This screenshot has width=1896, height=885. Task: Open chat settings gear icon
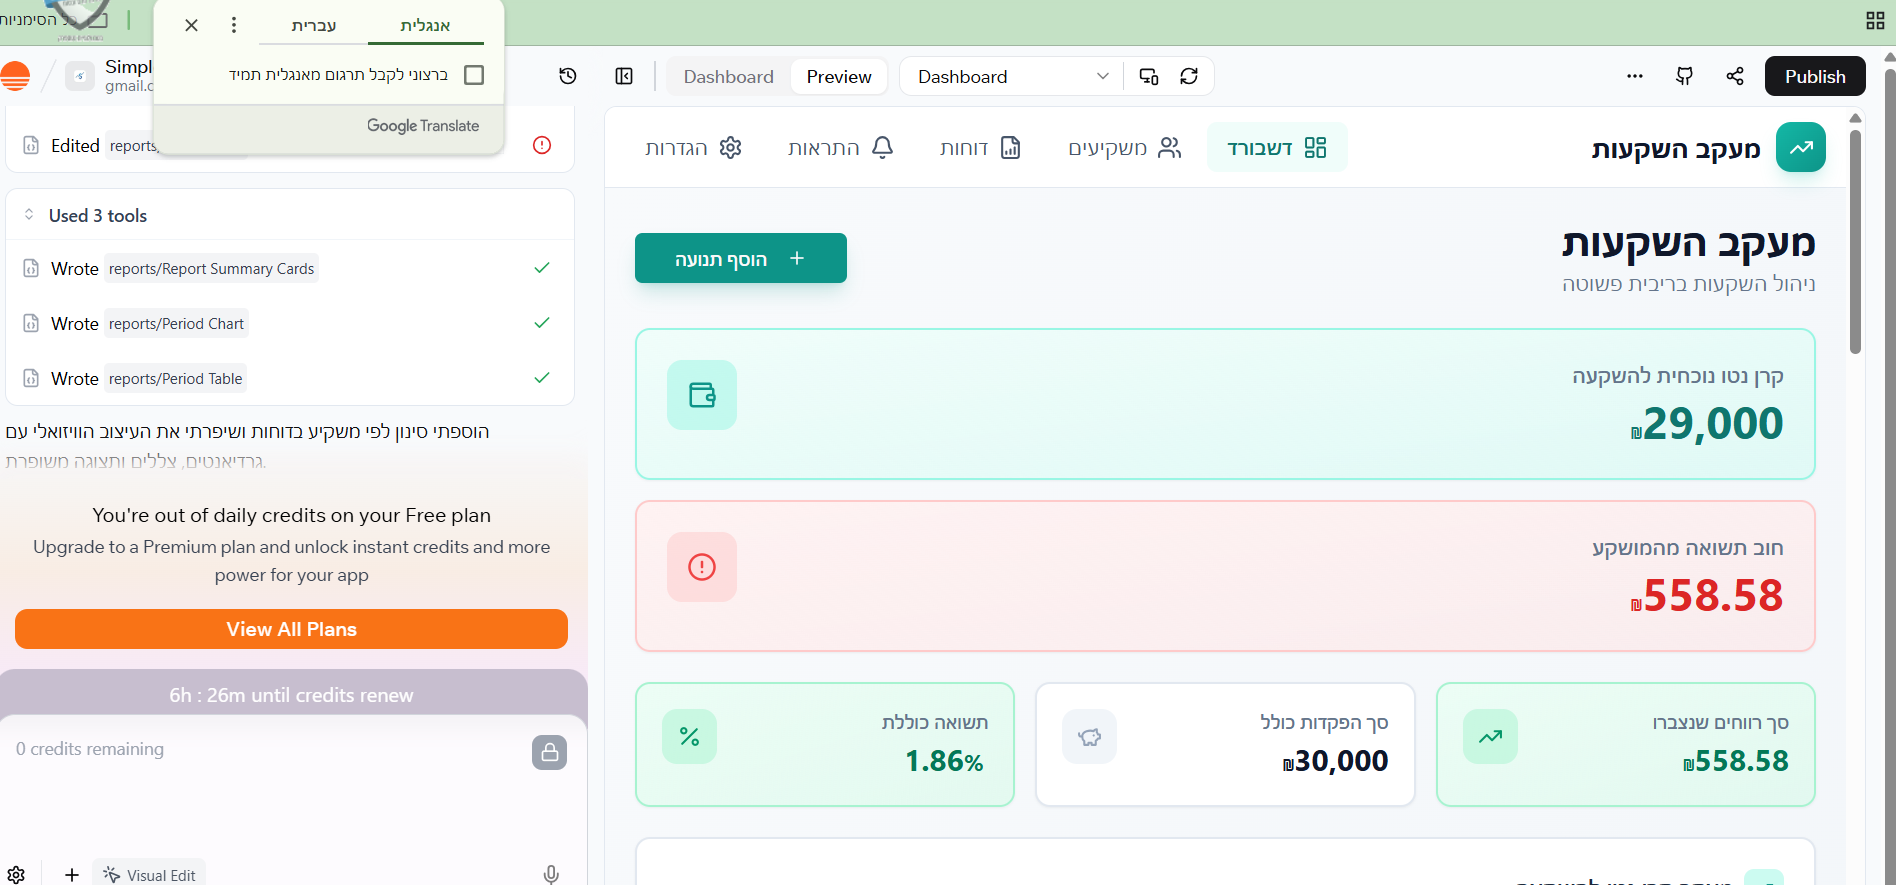(x=16, y=874)
